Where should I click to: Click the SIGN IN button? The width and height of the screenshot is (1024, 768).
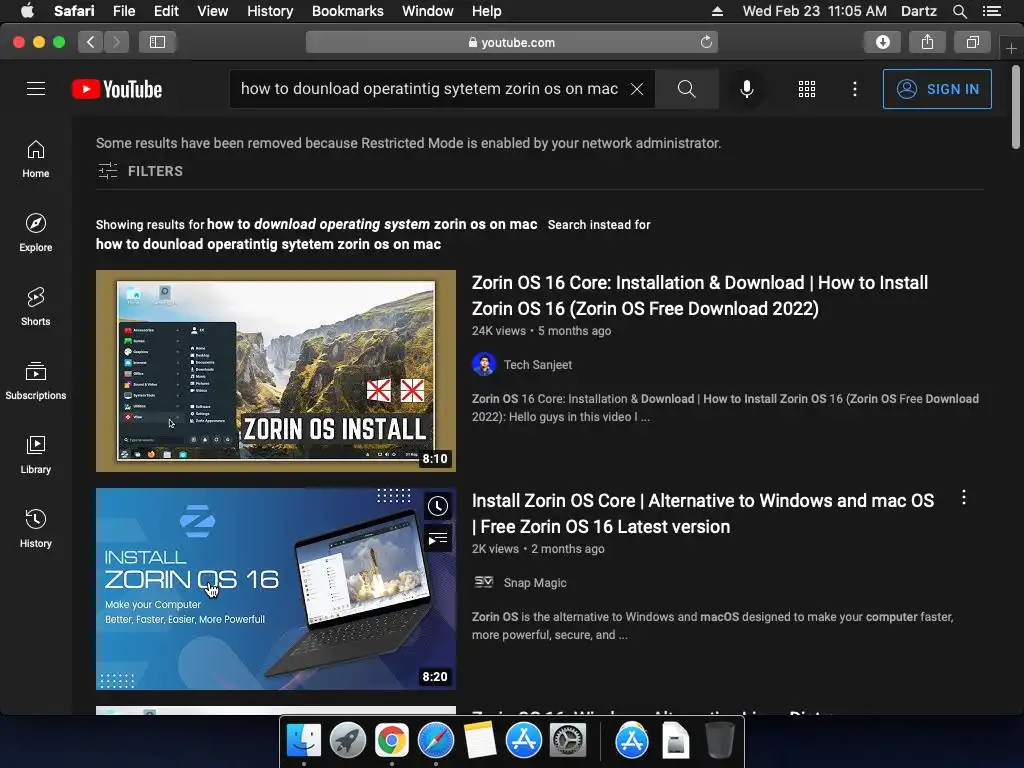(936, 89)
